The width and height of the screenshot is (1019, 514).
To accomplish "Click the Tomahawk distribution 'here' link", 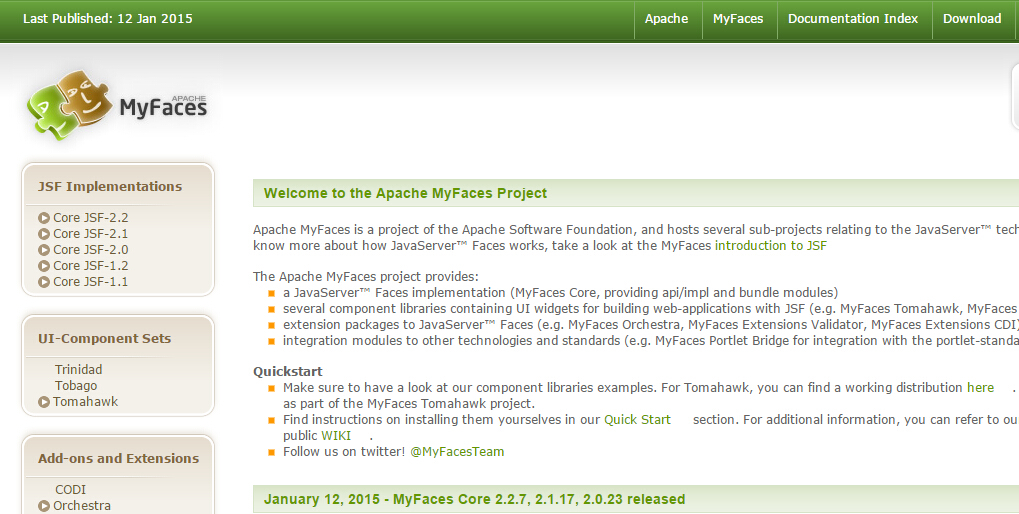I will (980, 387).
